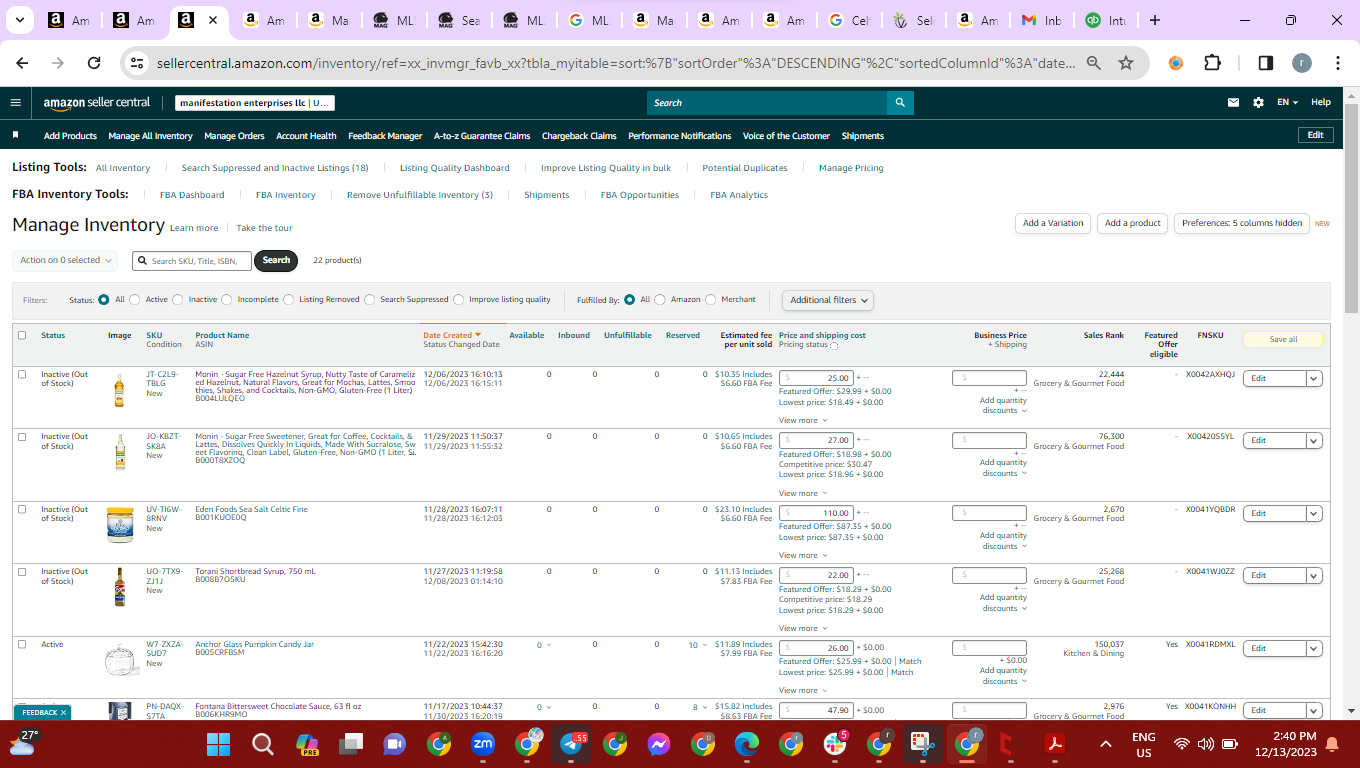Tick the select-all checkbox in table header
This screenshot has width=1360, height=768.
pos(22,335)
